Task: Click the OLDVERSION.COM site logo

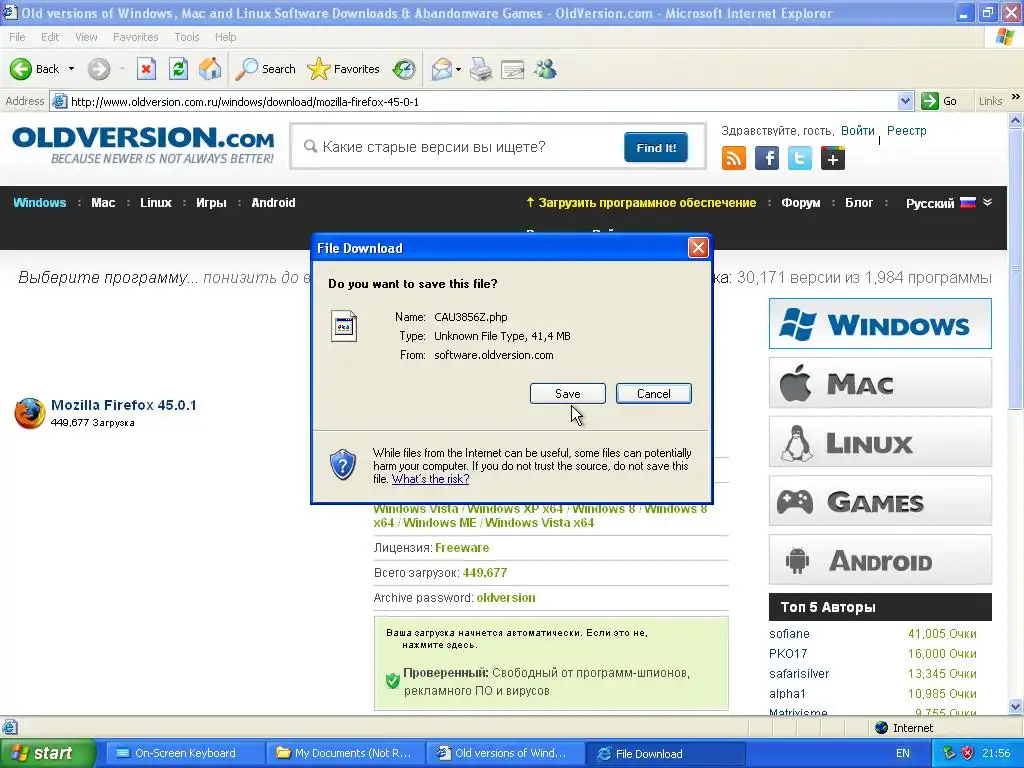Action: [143, 145]
